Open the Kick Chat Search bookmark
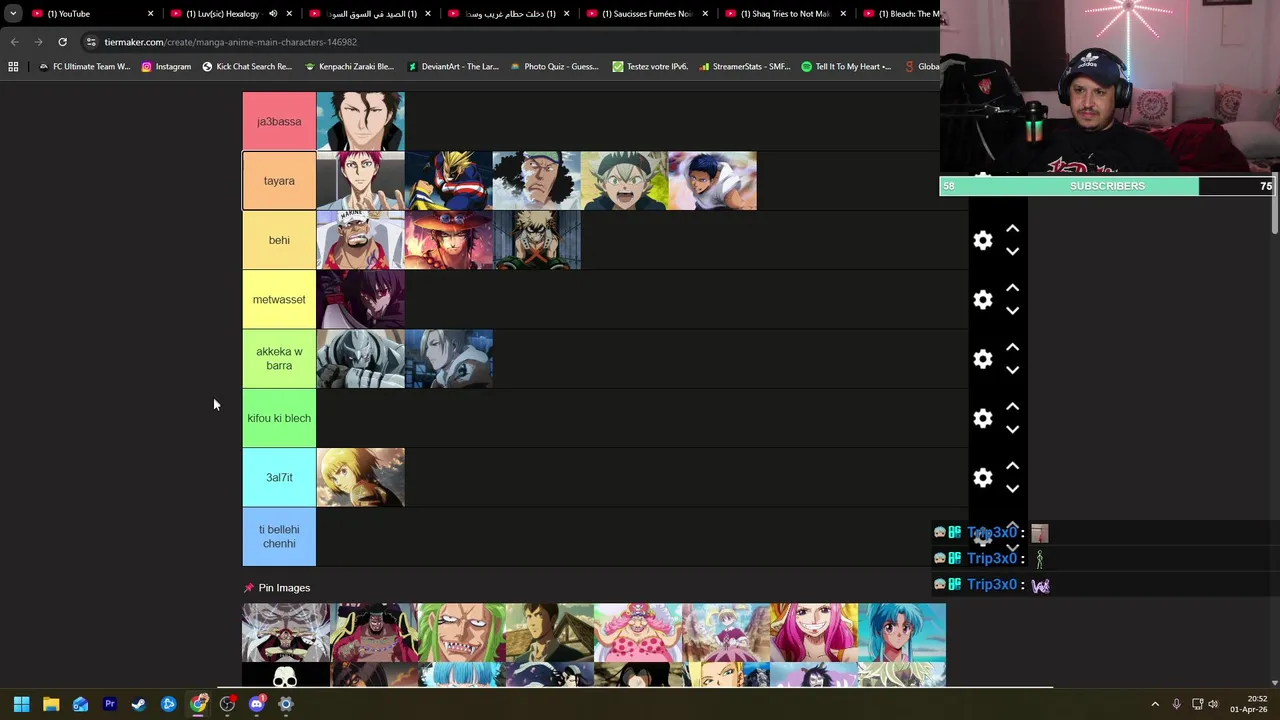Image resolution: width=1280 pixels, height=720 pixels. 247,67
